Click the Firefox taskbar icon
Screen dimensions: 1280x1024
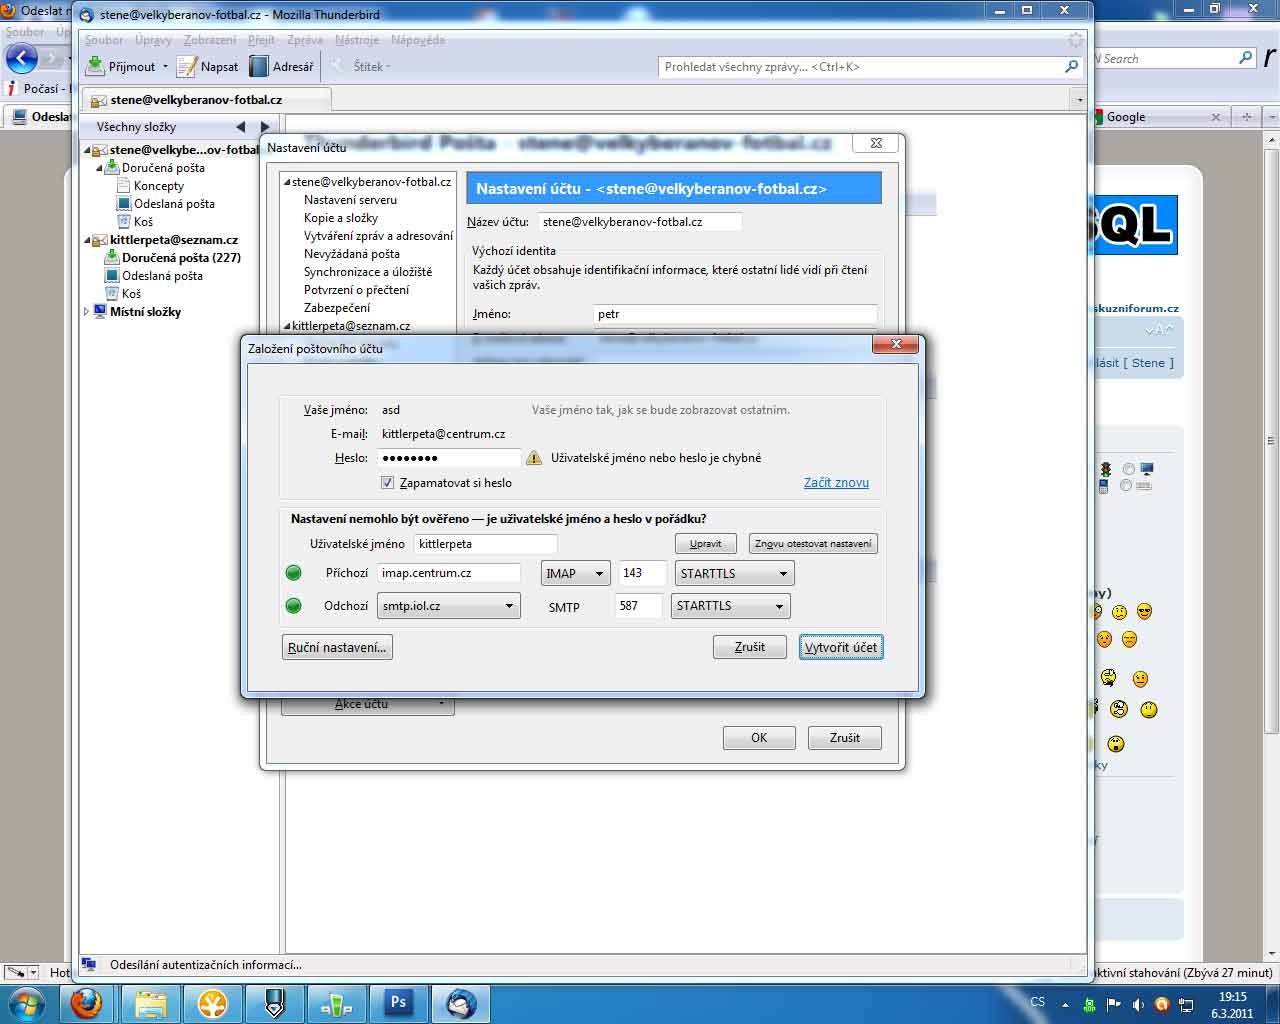coord(86,1003)
